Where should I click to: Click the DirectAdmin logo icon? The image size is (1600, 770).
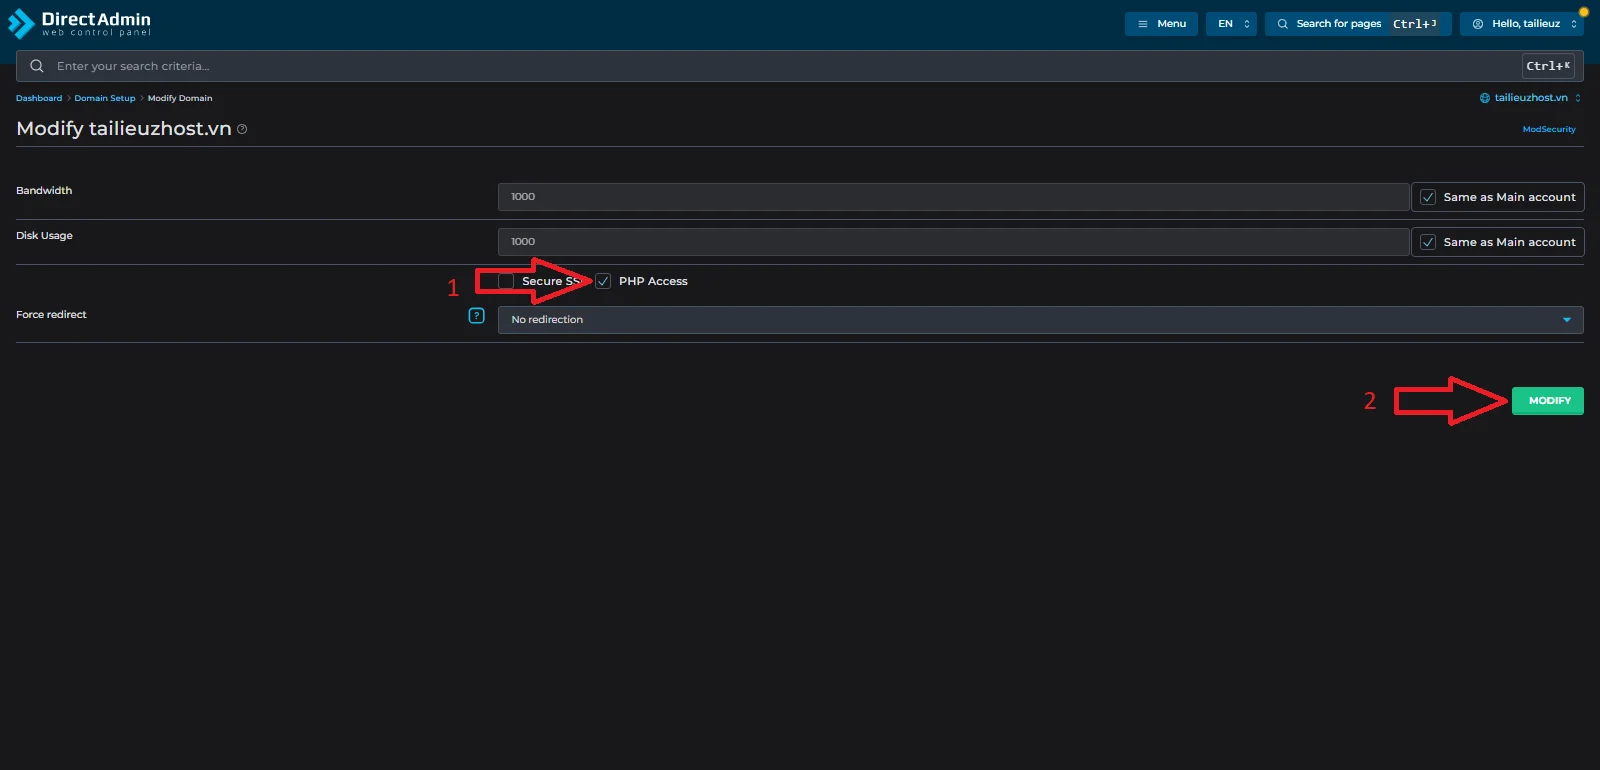tap(21, 24)
